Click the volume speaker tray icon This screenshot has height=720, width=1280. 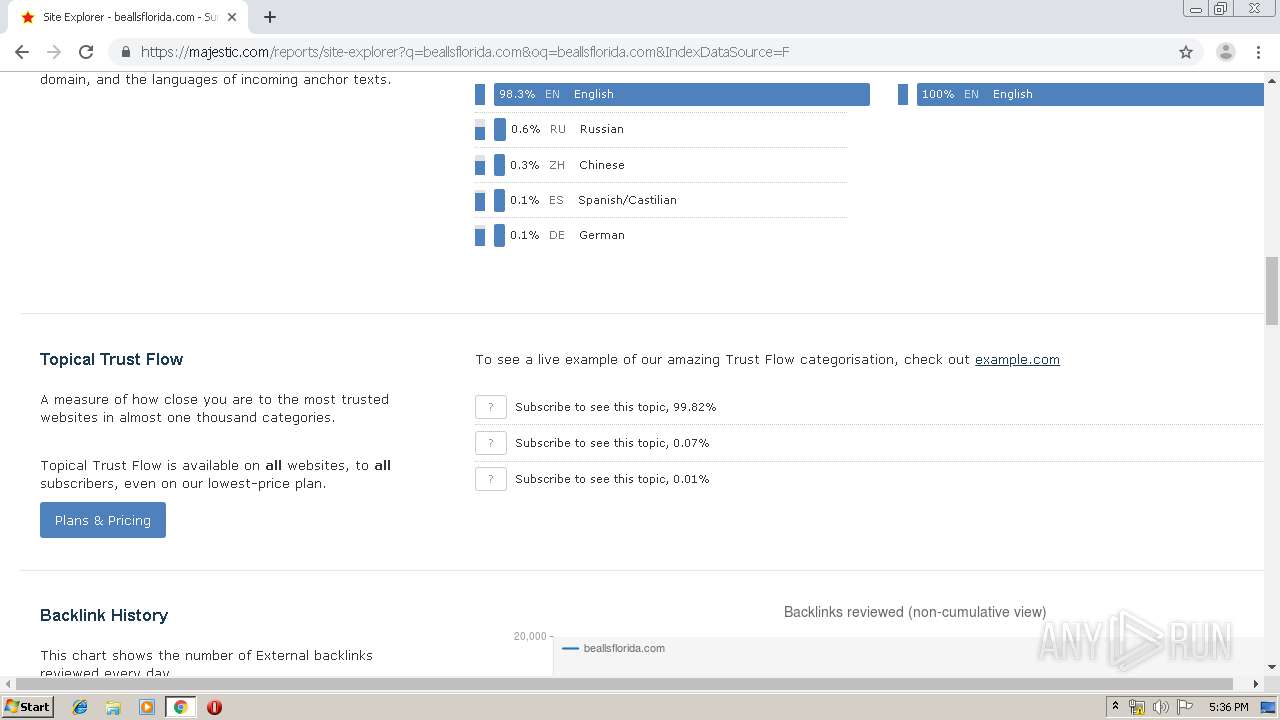[x=1161, y=707]
